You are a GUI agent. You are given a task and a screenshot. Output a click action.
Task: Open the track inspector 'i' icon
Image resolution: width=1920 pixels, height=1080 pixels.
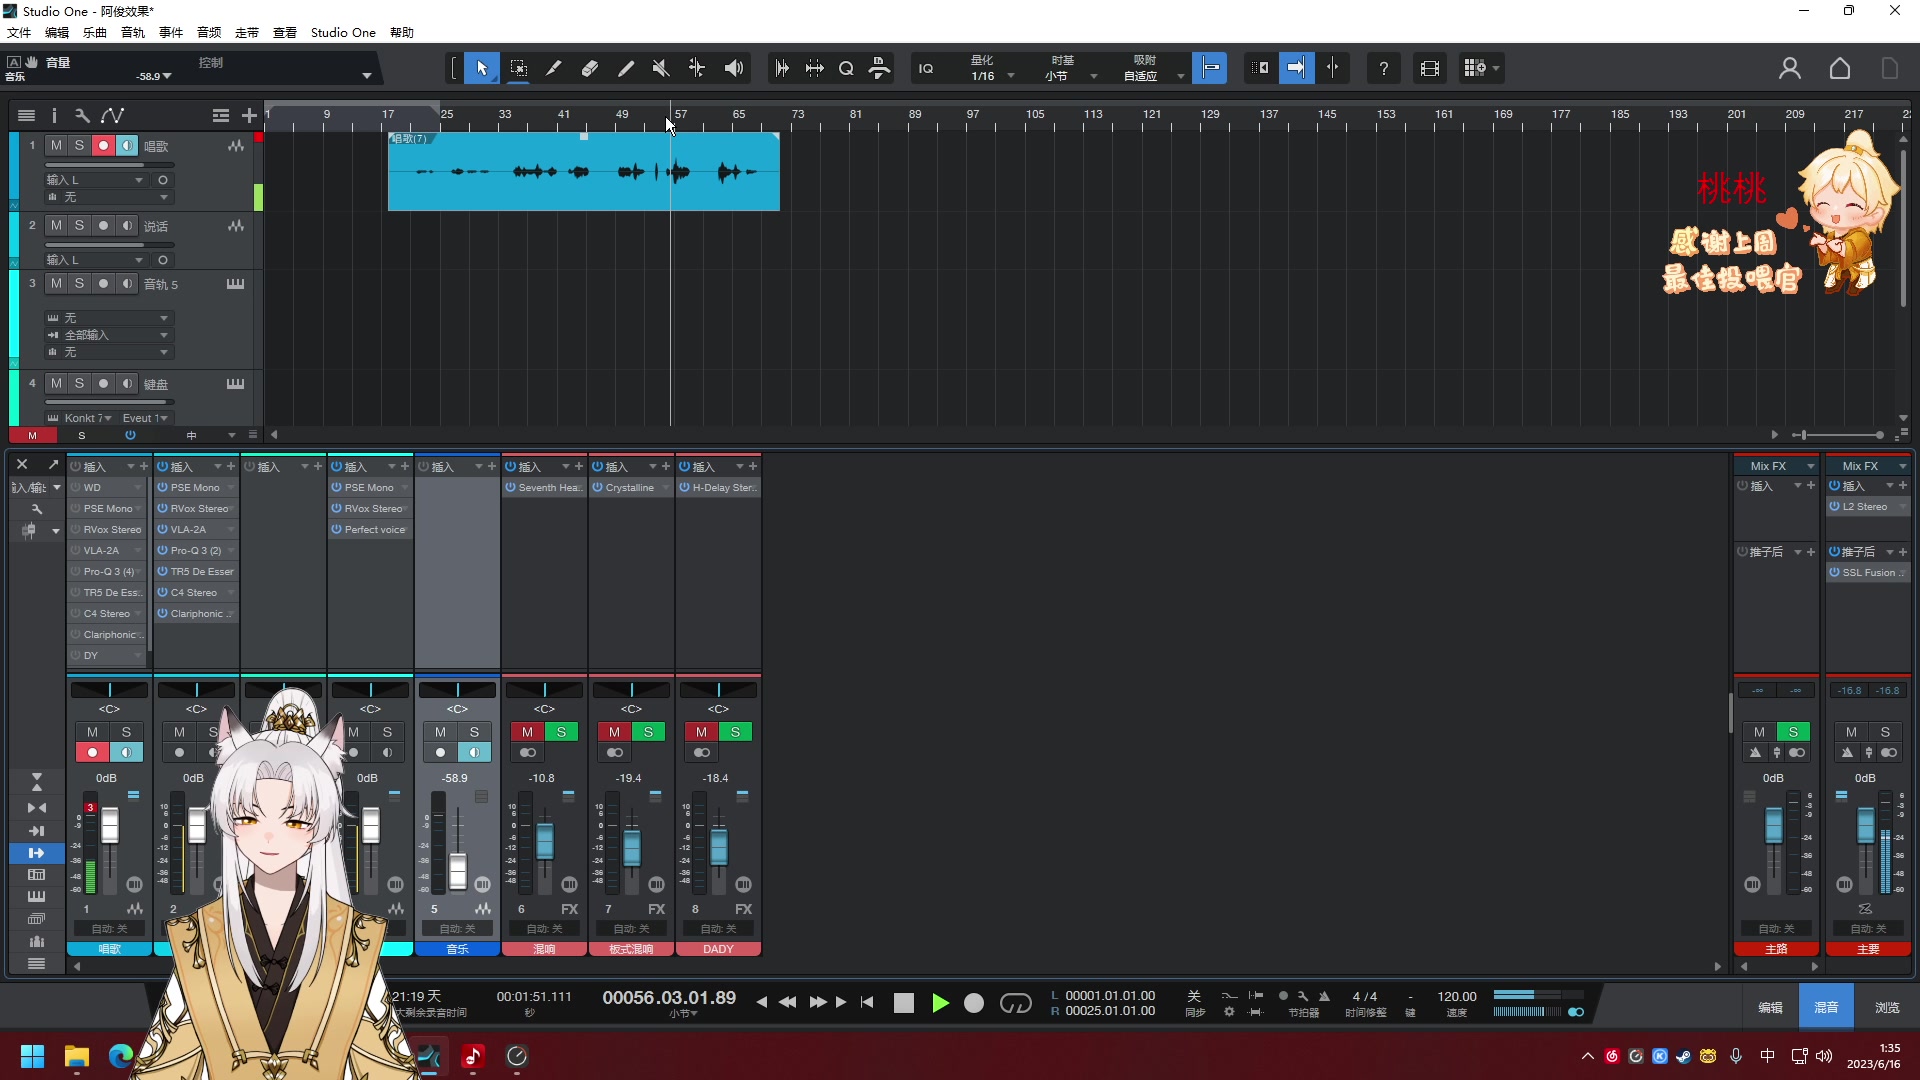pyautogui.click(x=54, y=115)
